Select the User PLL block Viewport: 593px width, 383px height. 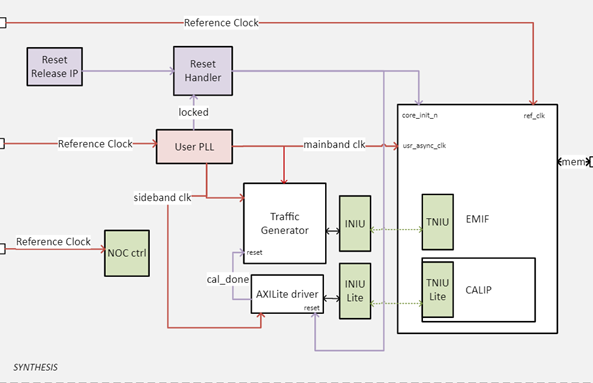(x=194, y=147)
